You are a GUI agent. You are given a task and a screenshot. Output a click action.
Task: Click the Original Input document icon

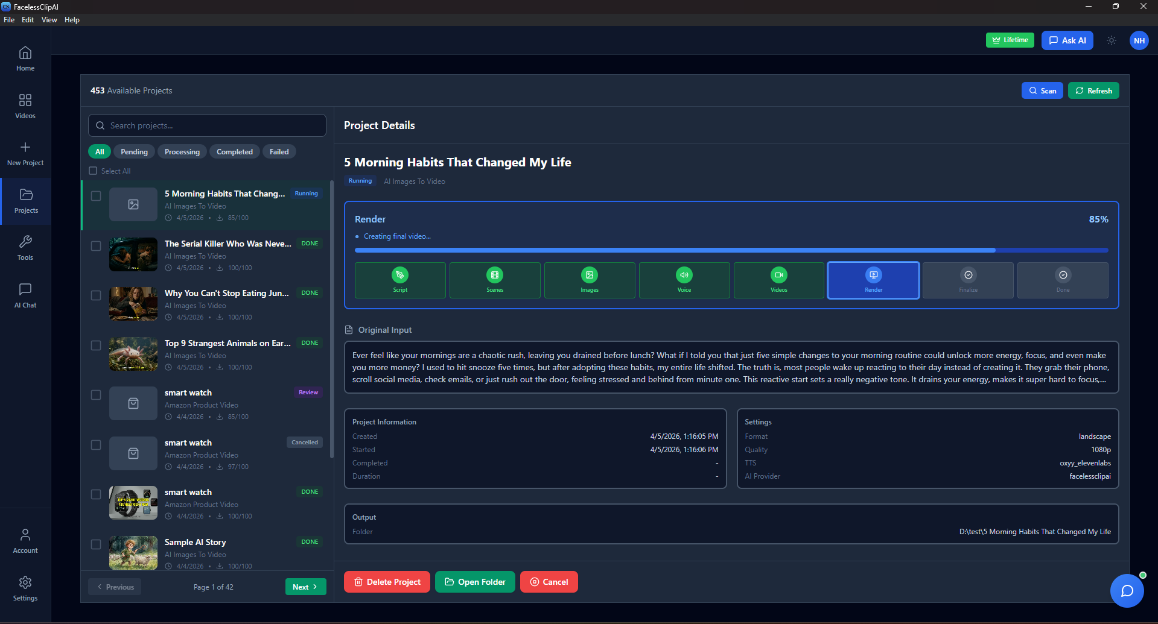coord(349,330)
